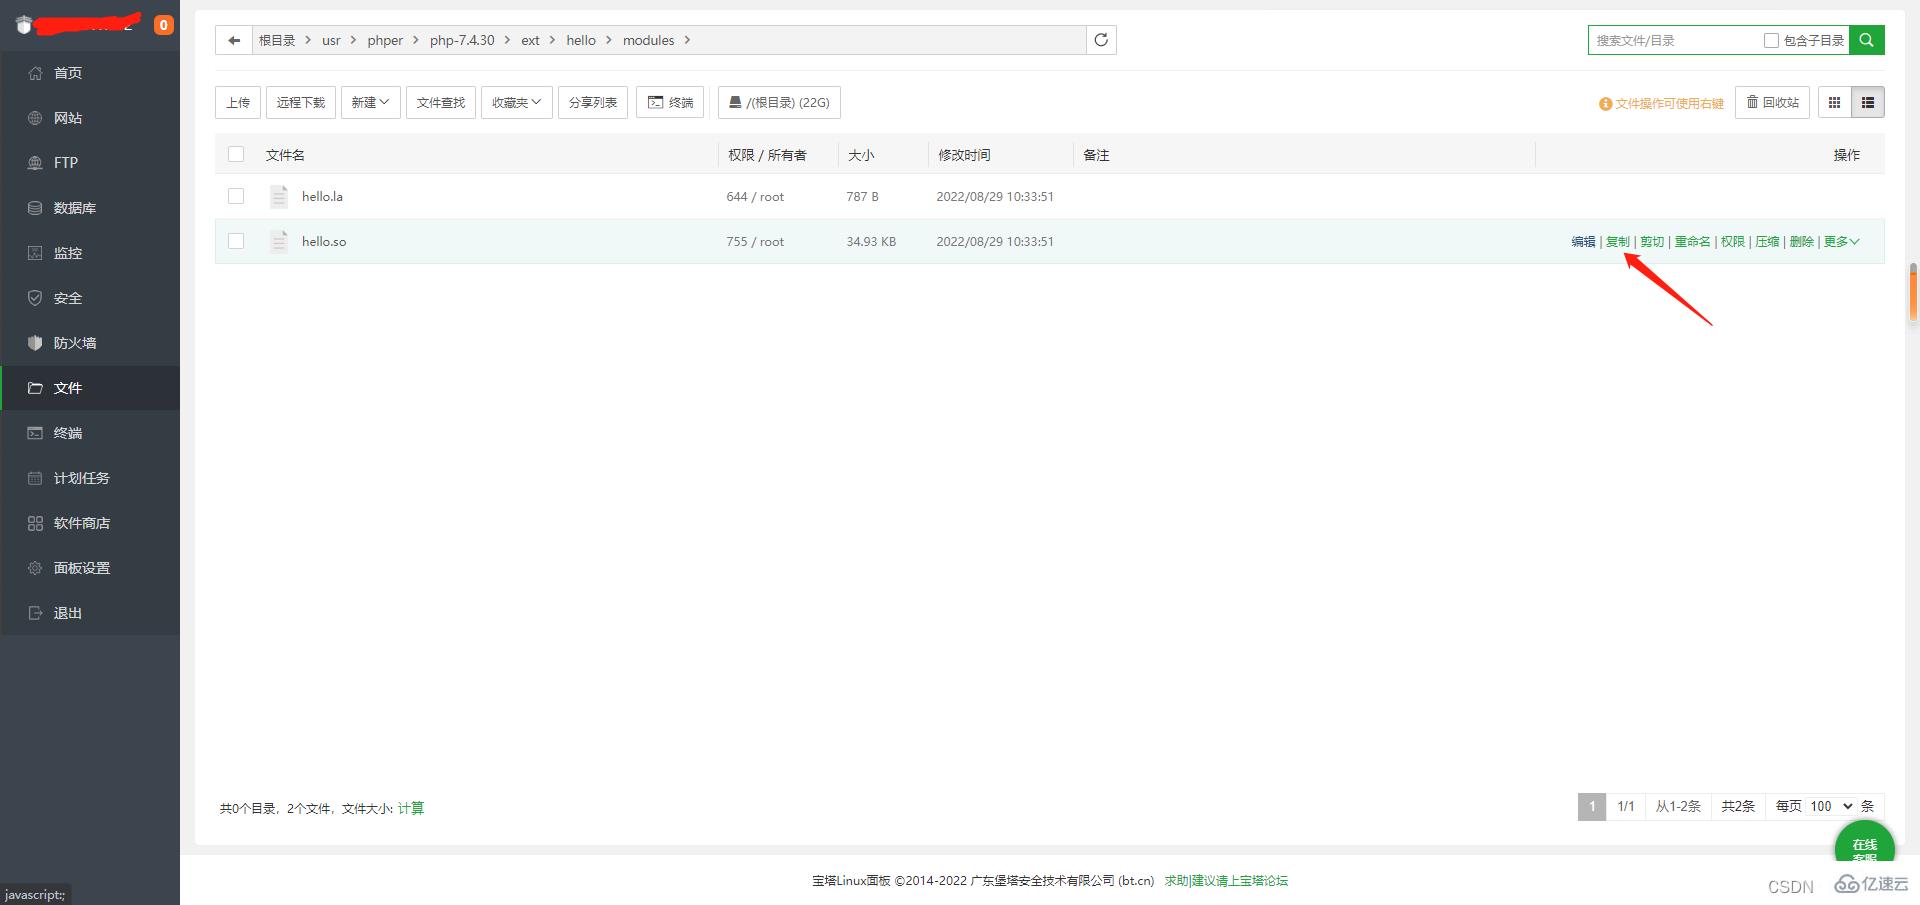Sort by the 大小 column header
This screenshot has width=1920, height=905.
861,155
